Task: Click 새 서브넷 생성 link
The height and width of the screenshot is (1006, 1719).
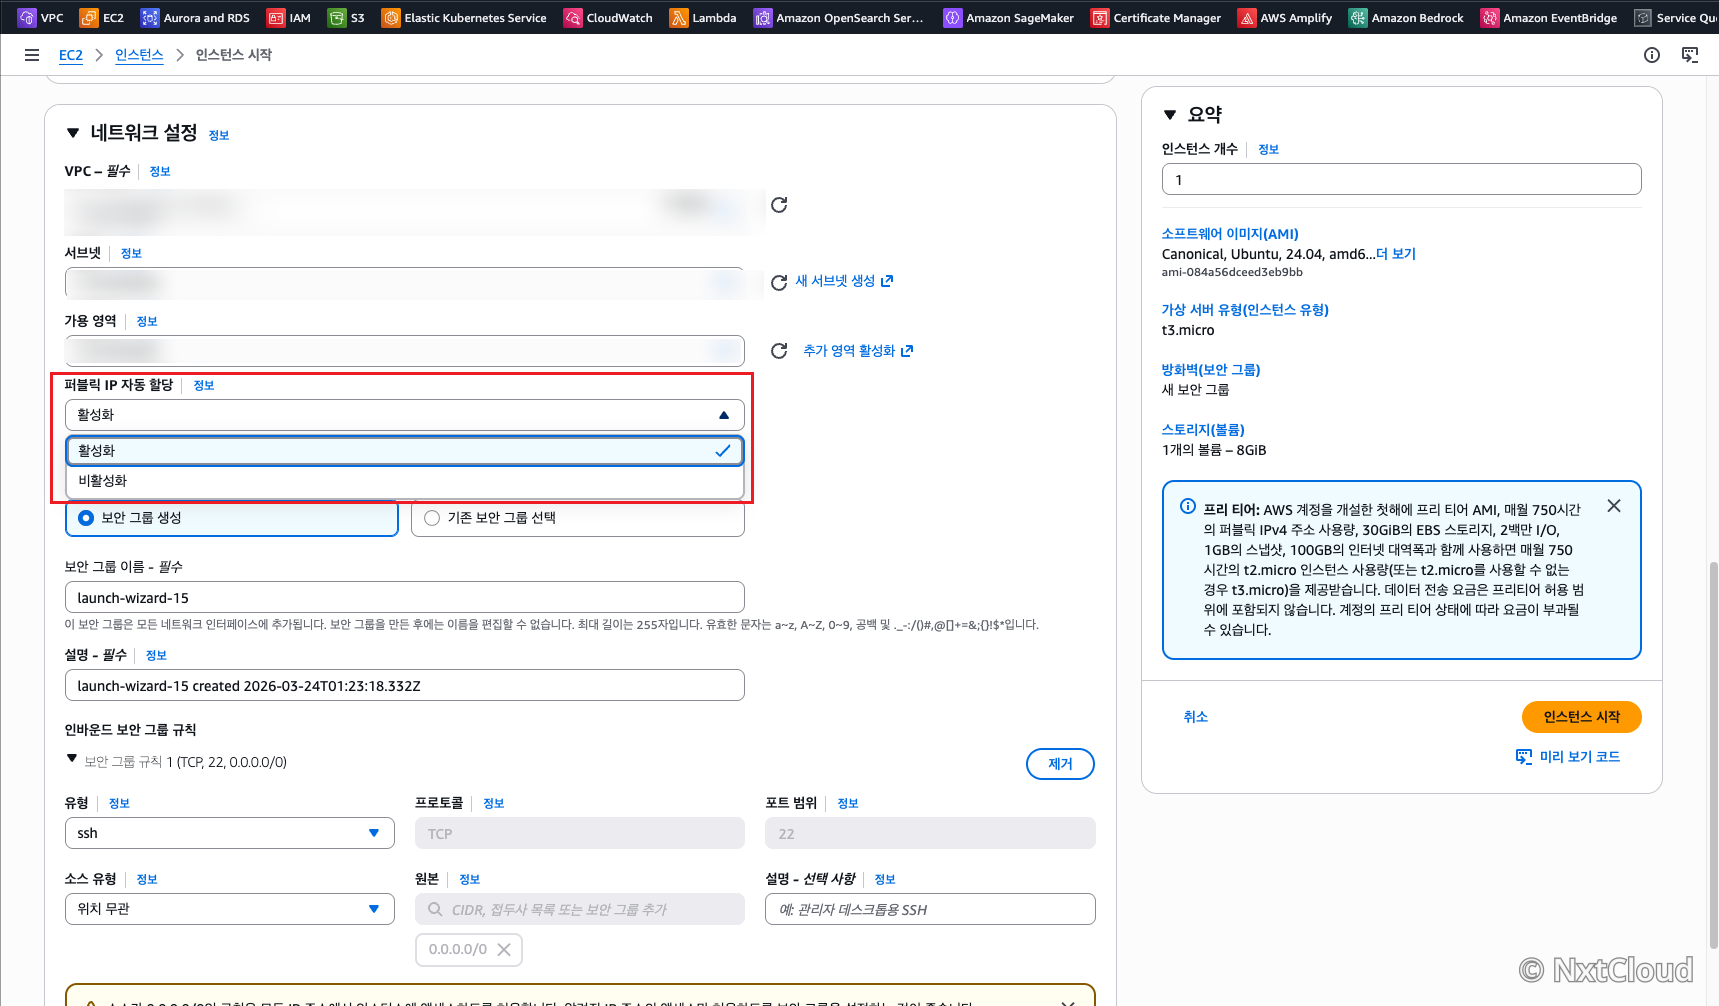Action: pos(844,281)
